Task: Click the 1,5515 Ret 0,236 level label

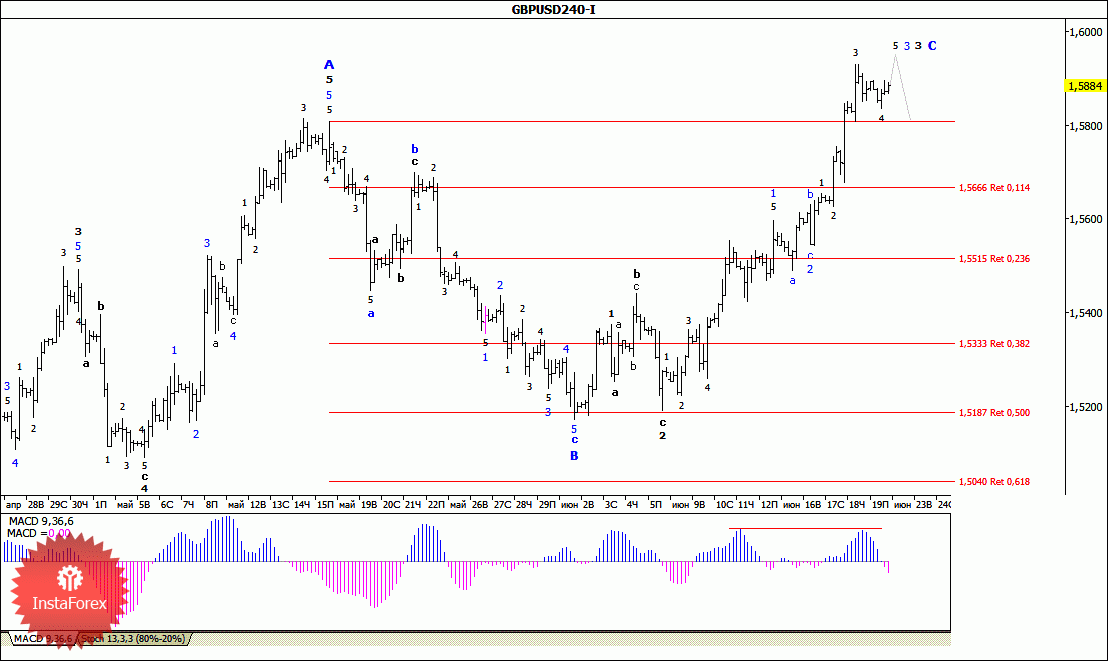Action: point(994,259)
